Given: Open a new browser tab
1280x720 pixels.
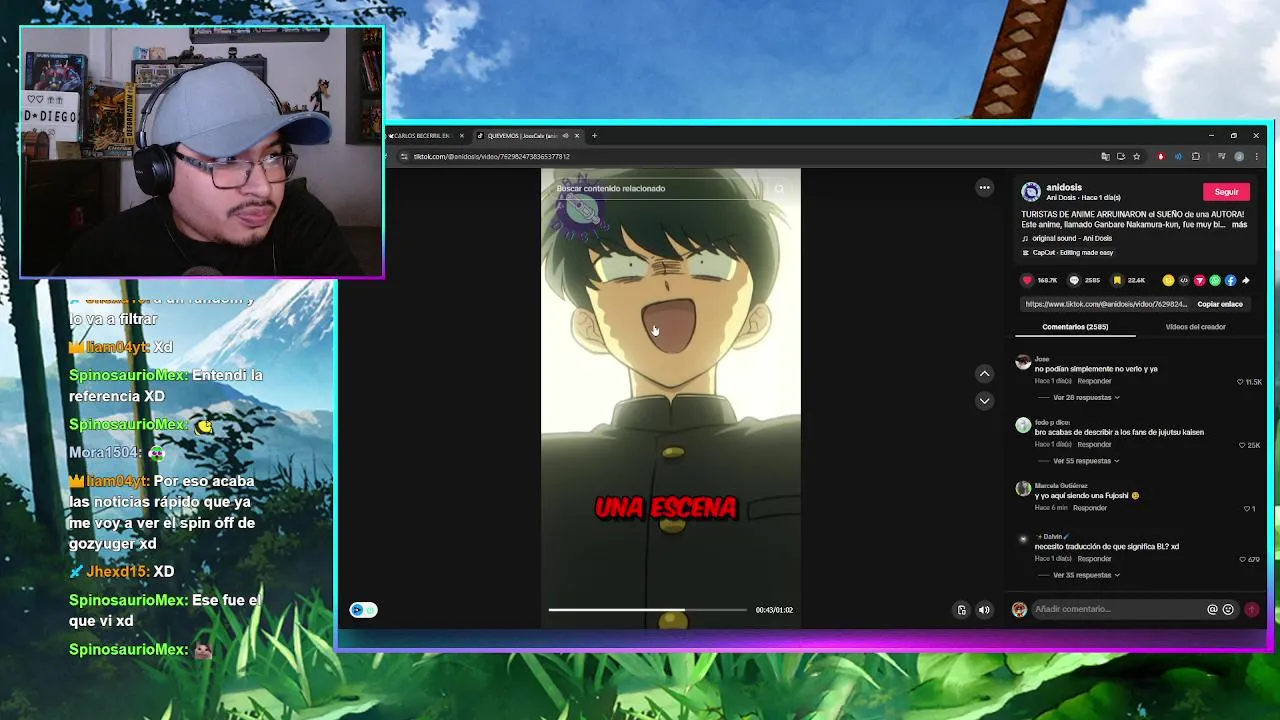Looking at the screenshot, I should 594,135.
